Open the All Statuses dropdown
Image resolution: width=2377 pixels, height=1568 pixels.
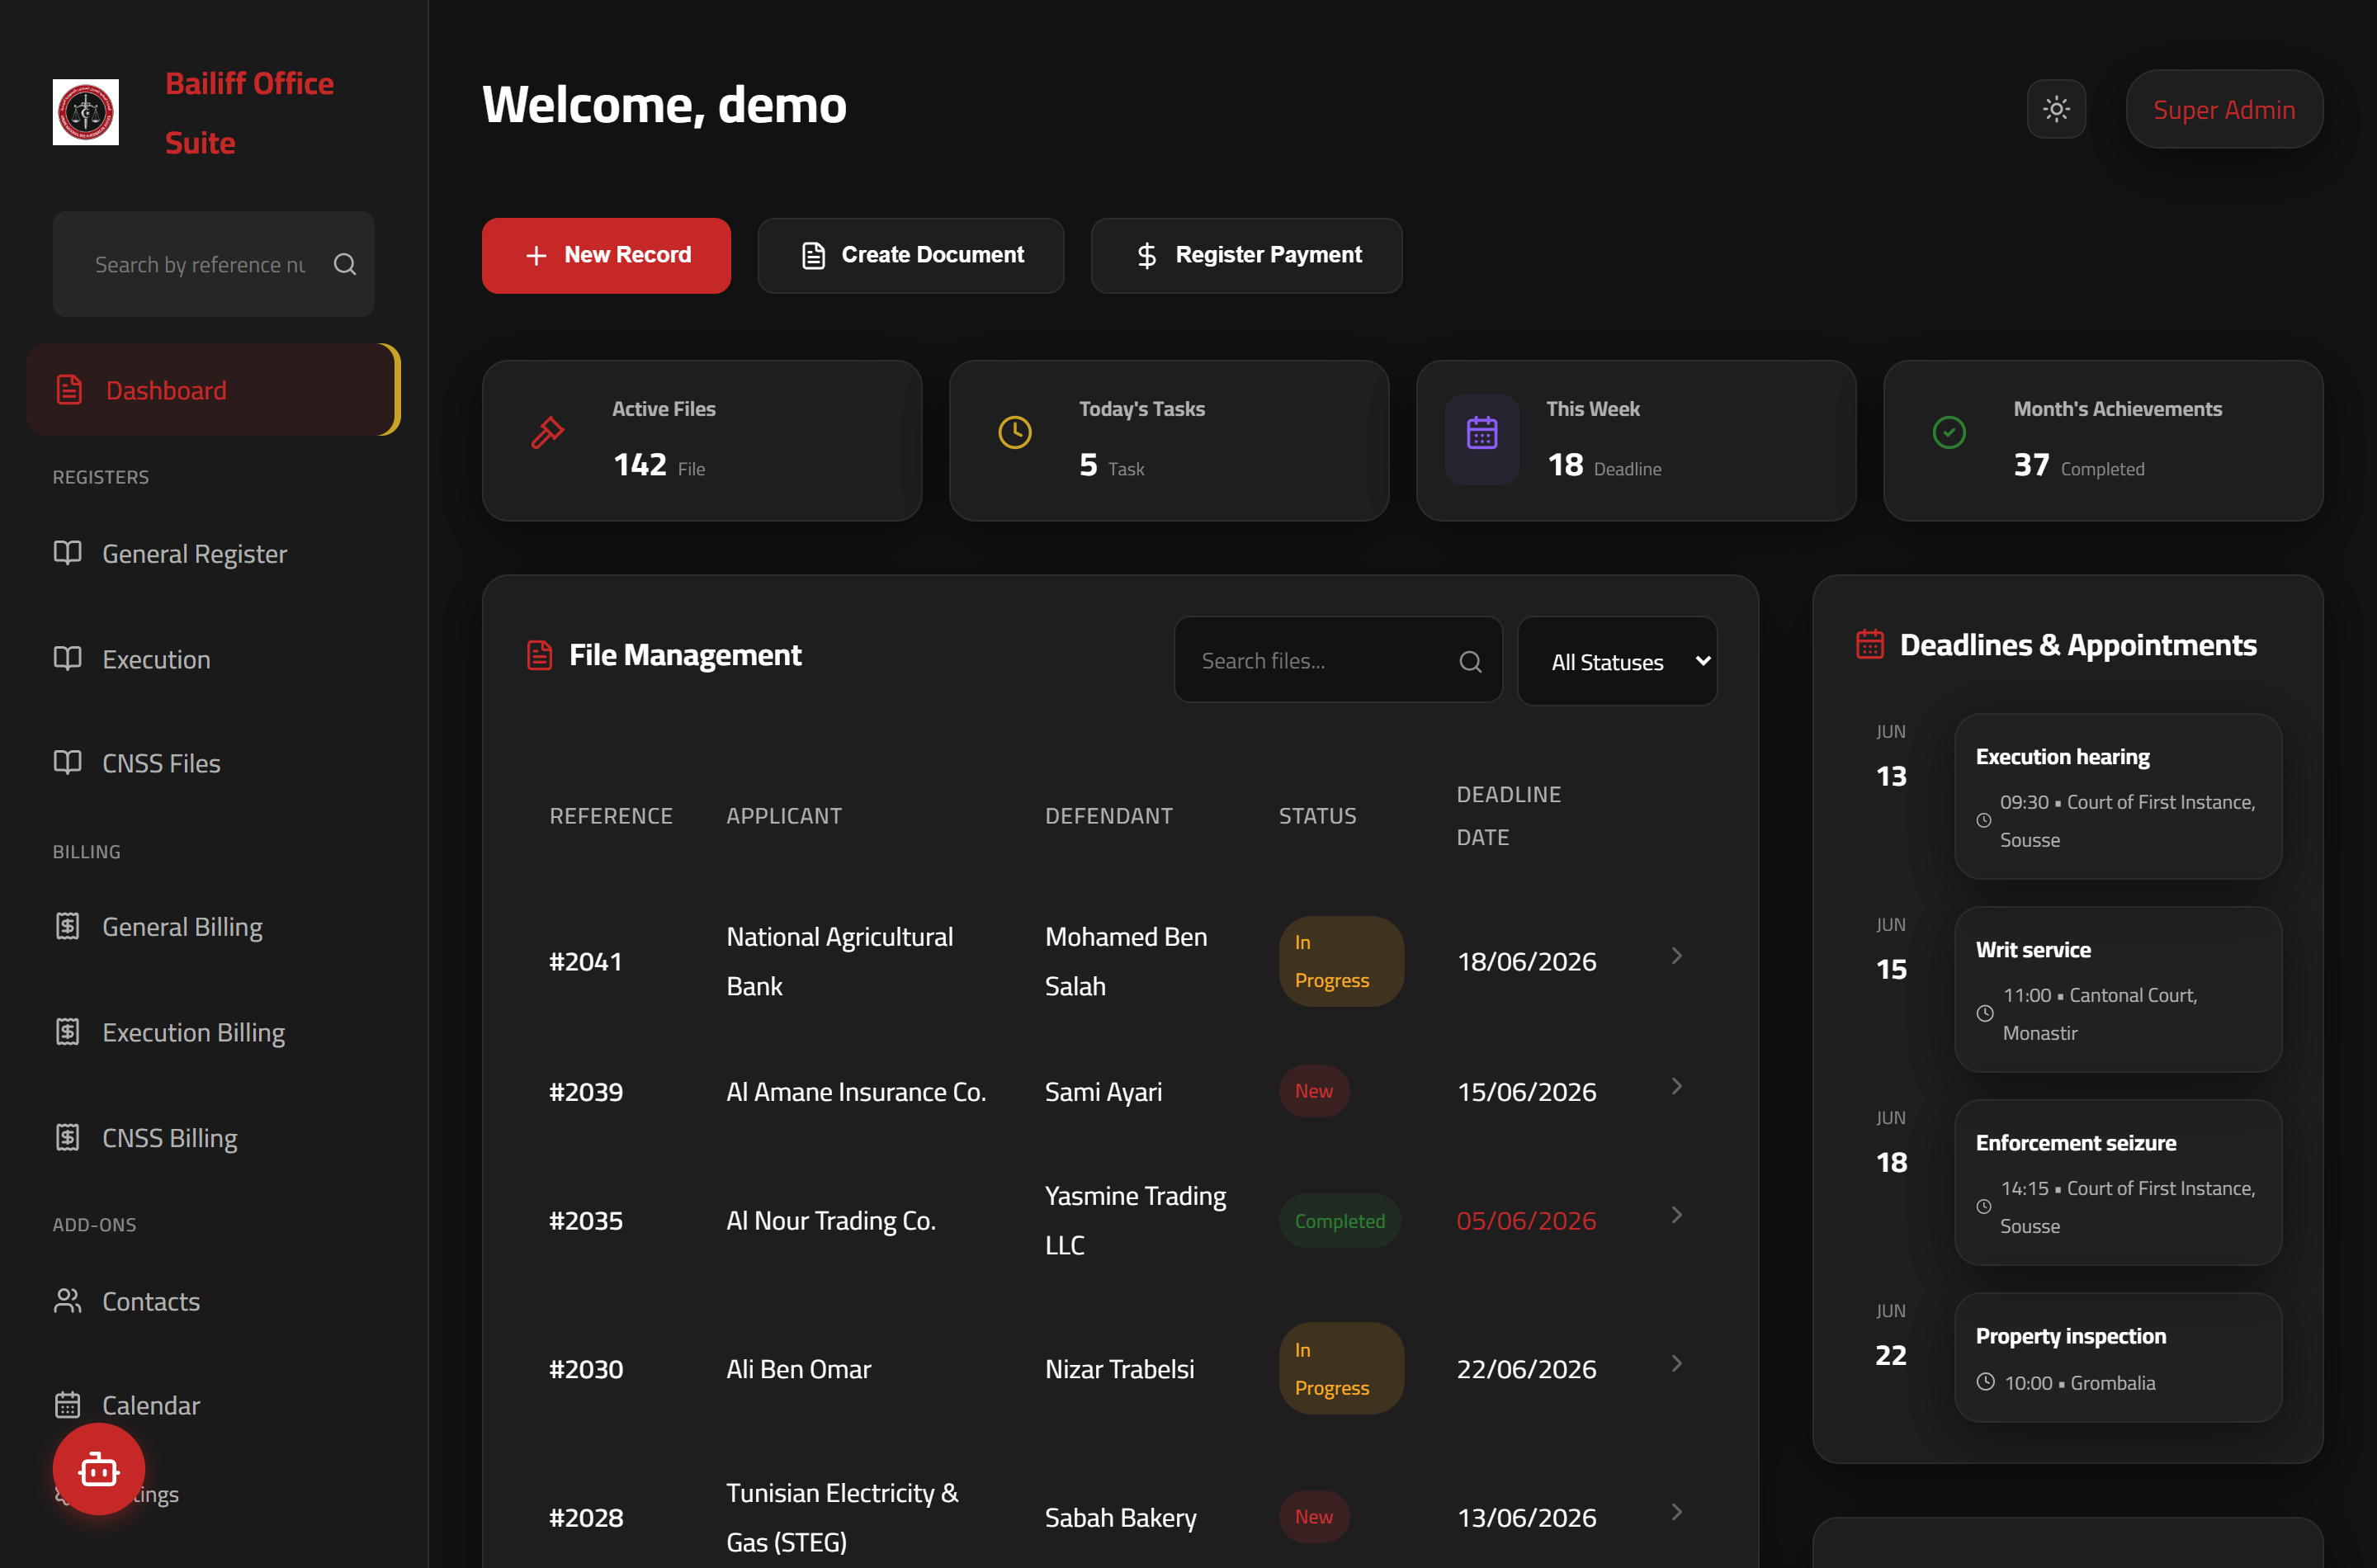pos(1617,661)
